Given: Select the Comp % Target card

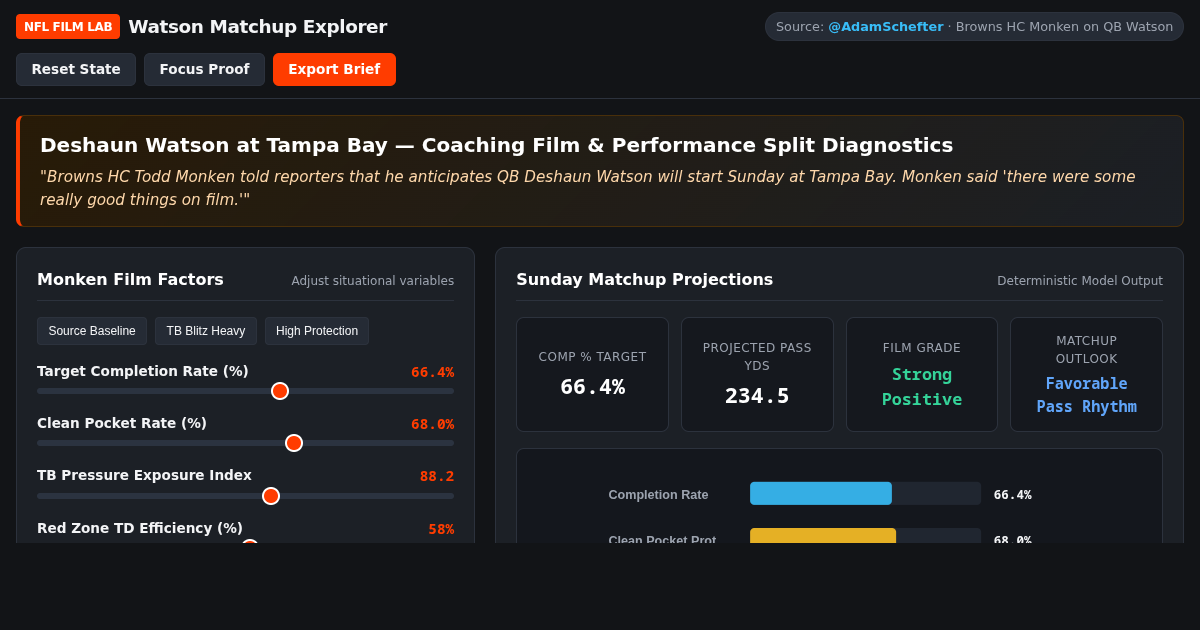Looking at the screenshot, I should click(592, 375).
